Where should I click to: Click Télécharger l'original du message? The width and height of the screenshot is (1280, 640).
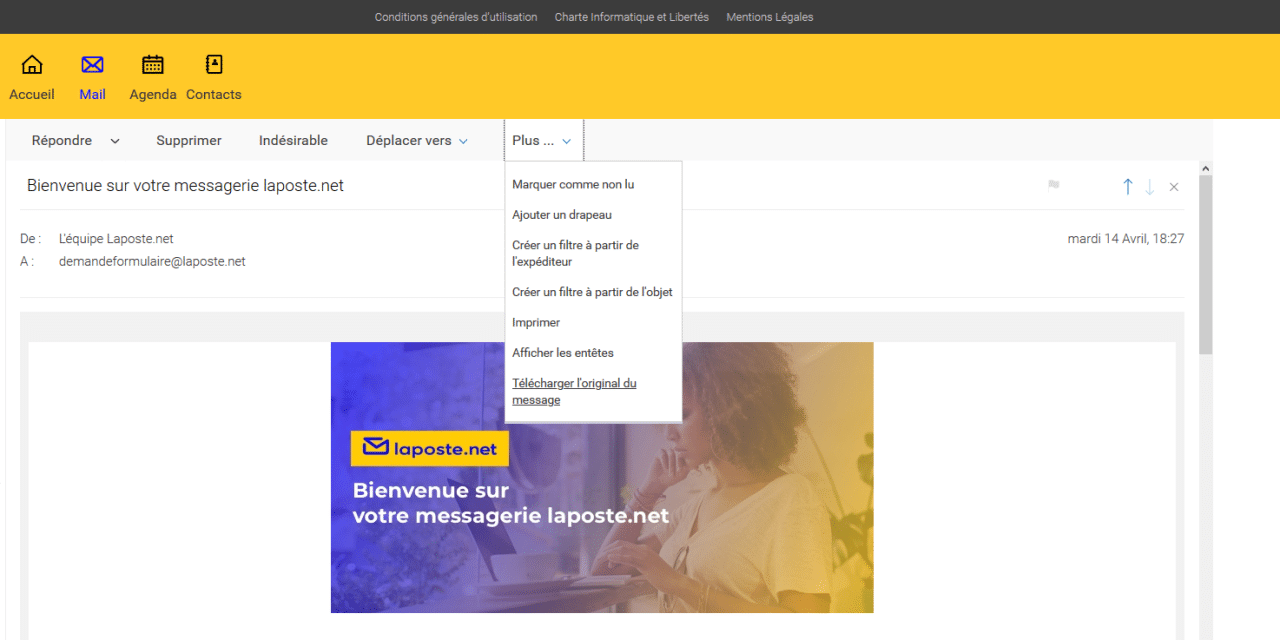tap(574, 392)
